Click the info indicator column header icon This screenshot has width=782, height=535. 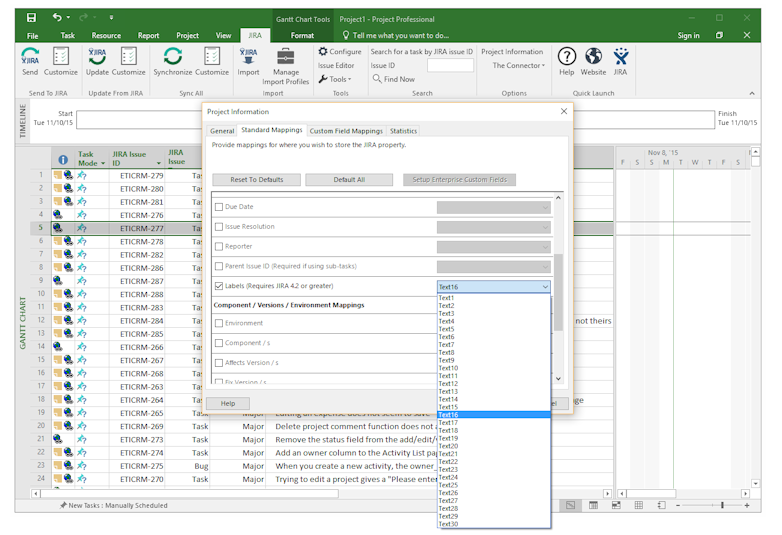click(63, 160)
